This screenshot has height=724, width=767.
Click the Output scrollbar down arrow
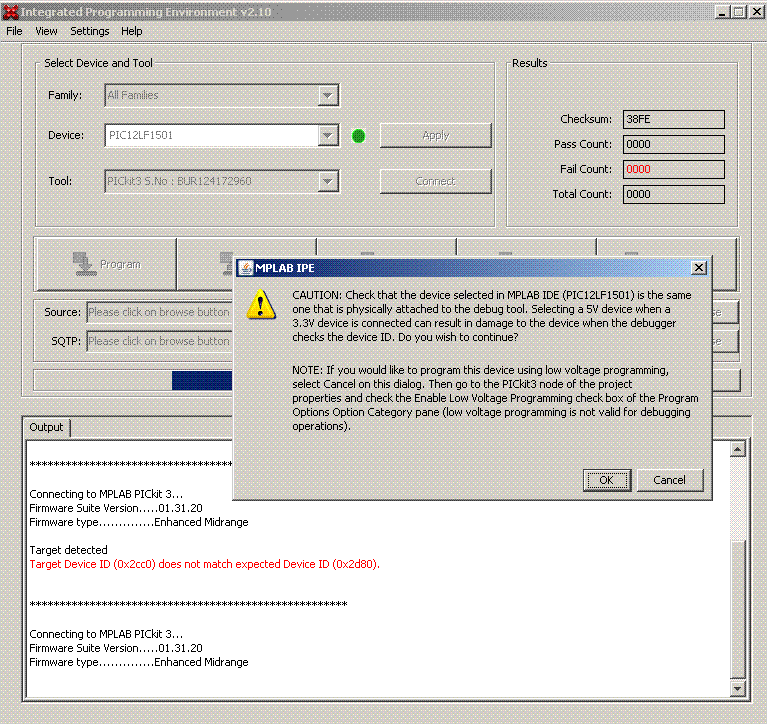(x=737, y=689)
